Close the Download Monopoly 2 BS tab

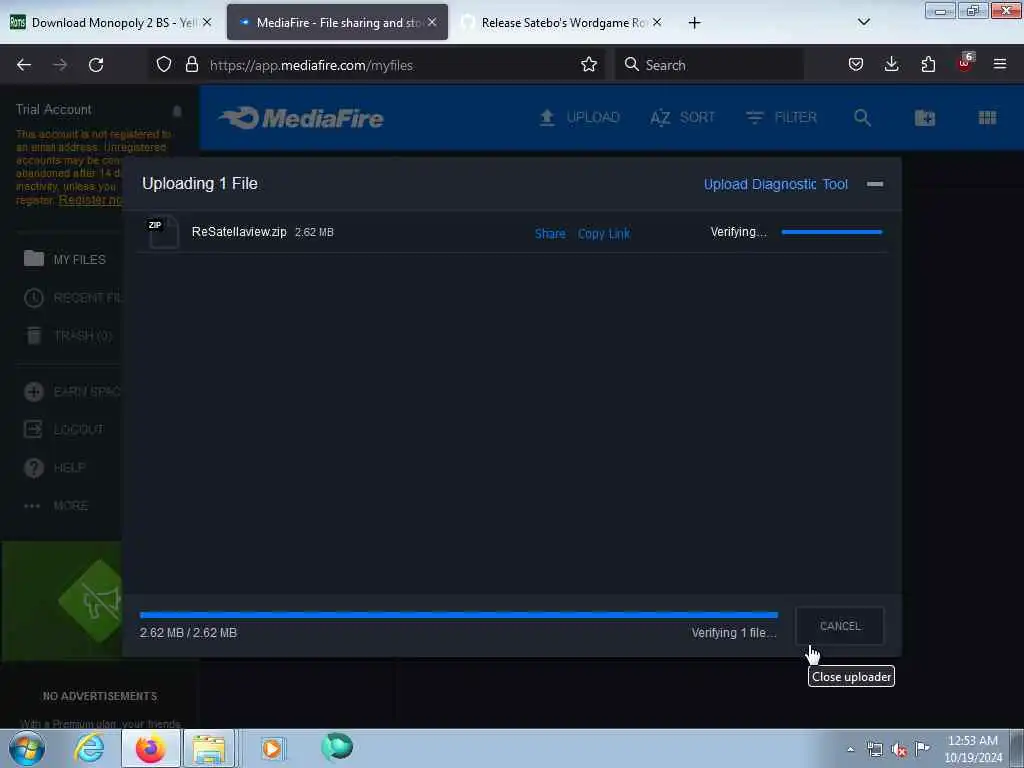click(x=206, y=22)
